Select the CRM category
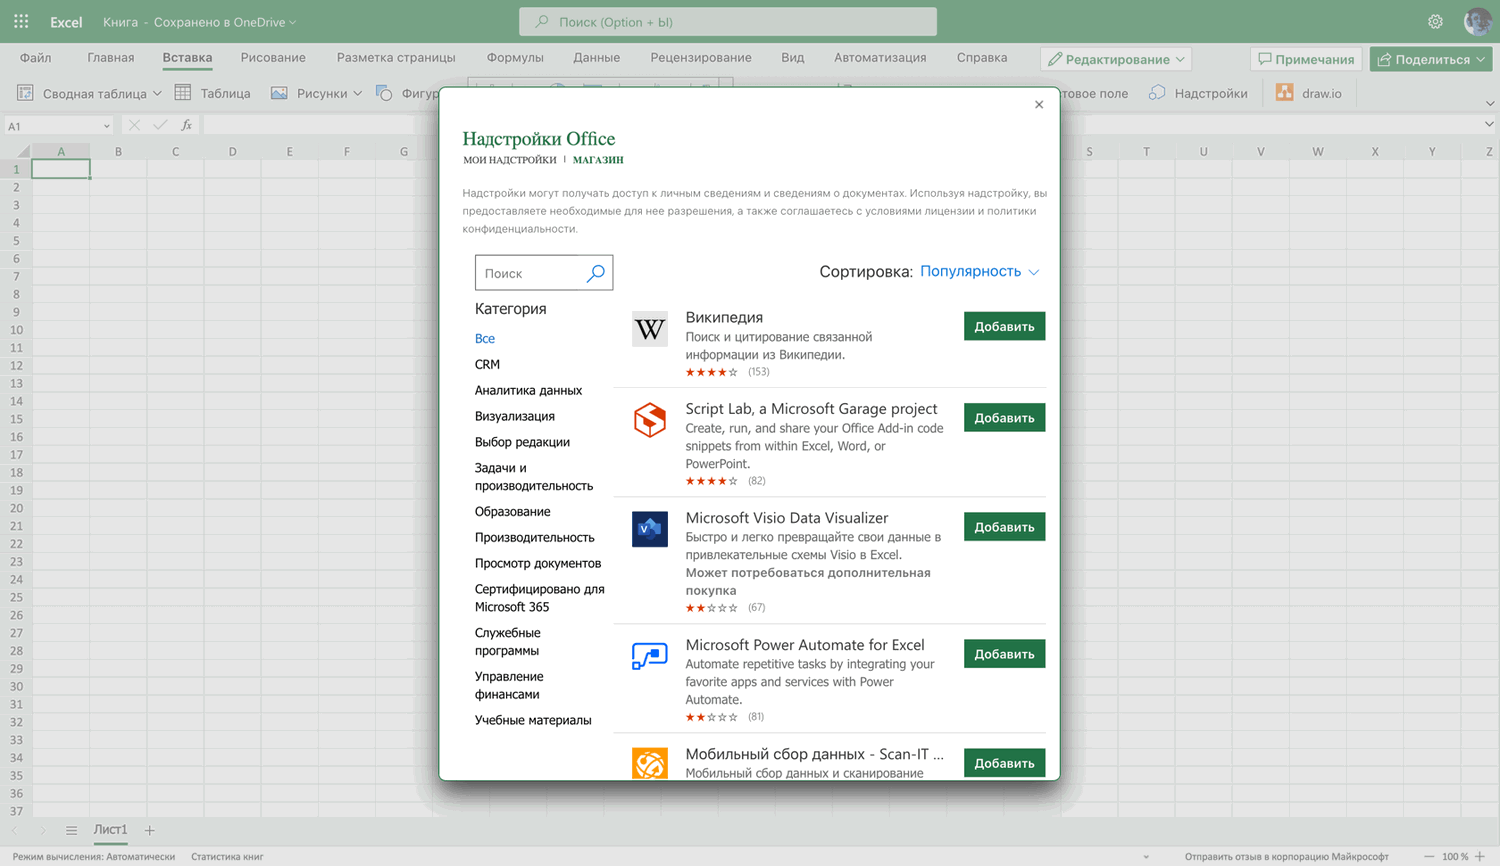Screen dimensions: 1500x866 point(487,364)
